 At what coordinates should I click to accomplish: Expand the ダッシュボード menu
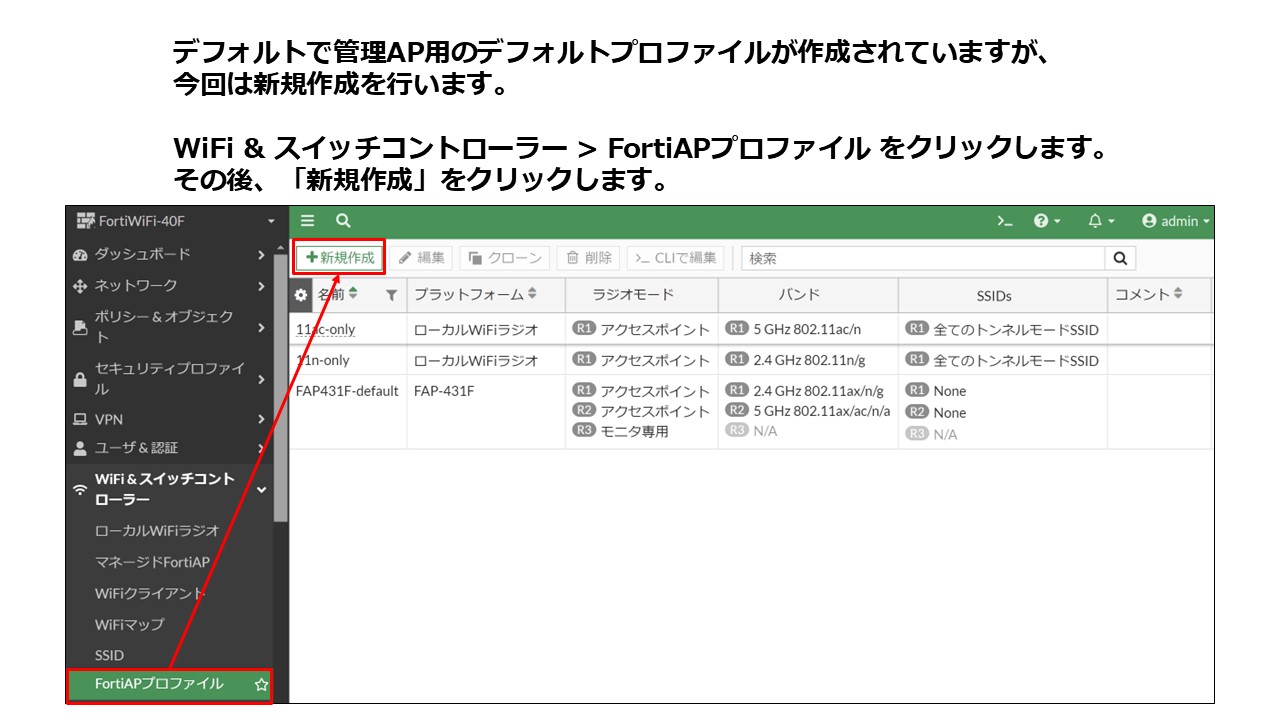[x=170, y=254]
